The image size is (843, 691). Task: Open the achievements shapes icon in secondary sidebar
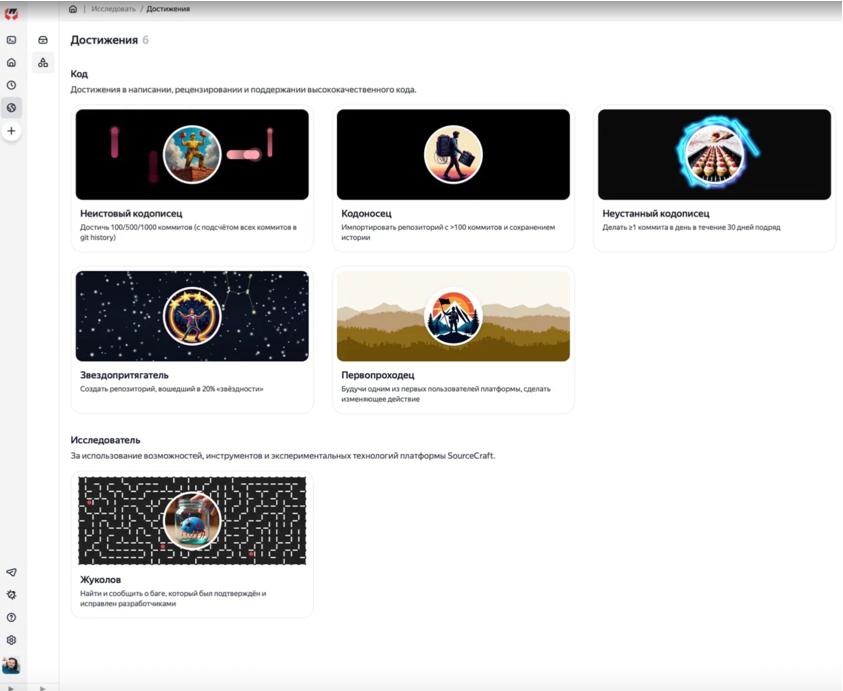coord(43,63)
